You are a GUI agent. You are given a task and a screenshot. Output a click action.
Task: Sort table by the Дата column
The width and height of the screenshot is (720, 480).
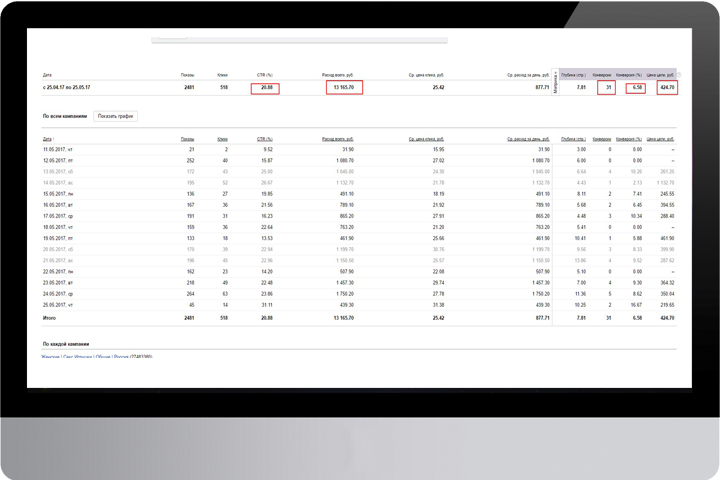click(48, 139)
